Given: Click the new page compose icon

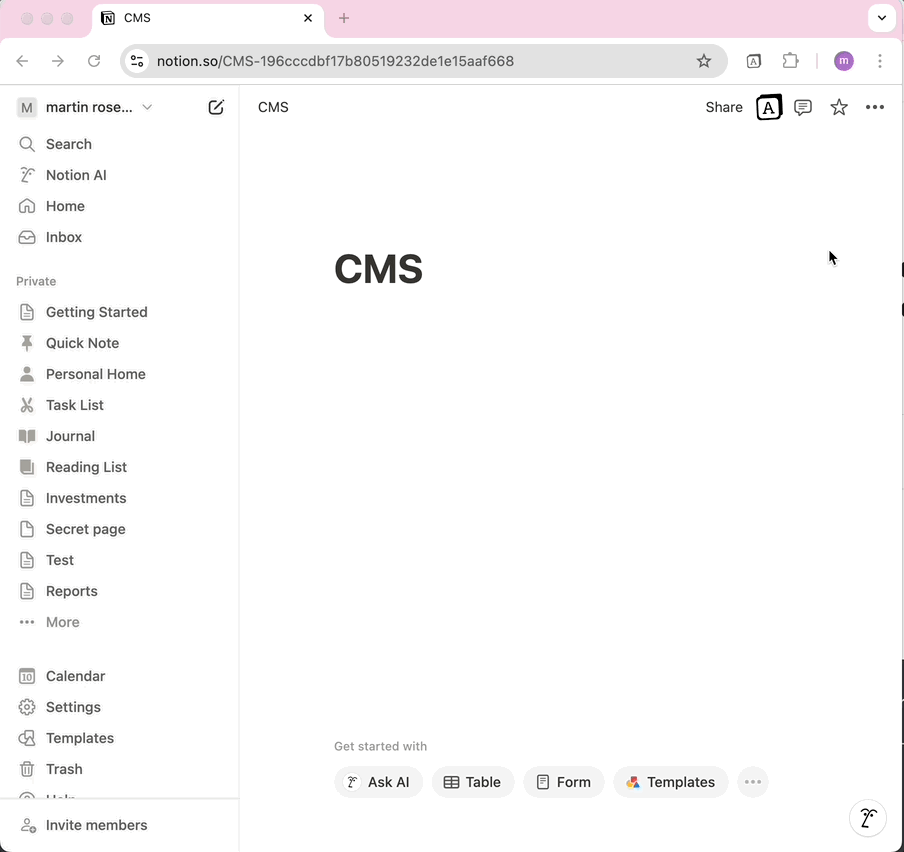Looking at the screenshot, I should [x=216, y=107].
